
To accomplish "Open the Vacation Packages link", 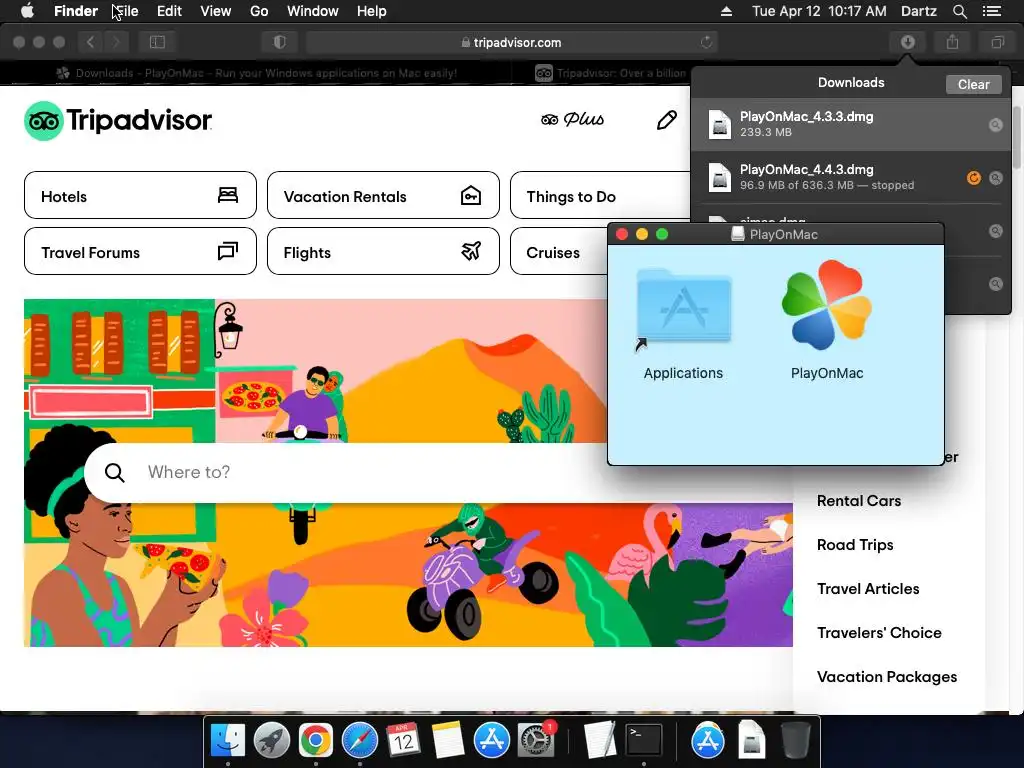I will [x=887, y=677].
